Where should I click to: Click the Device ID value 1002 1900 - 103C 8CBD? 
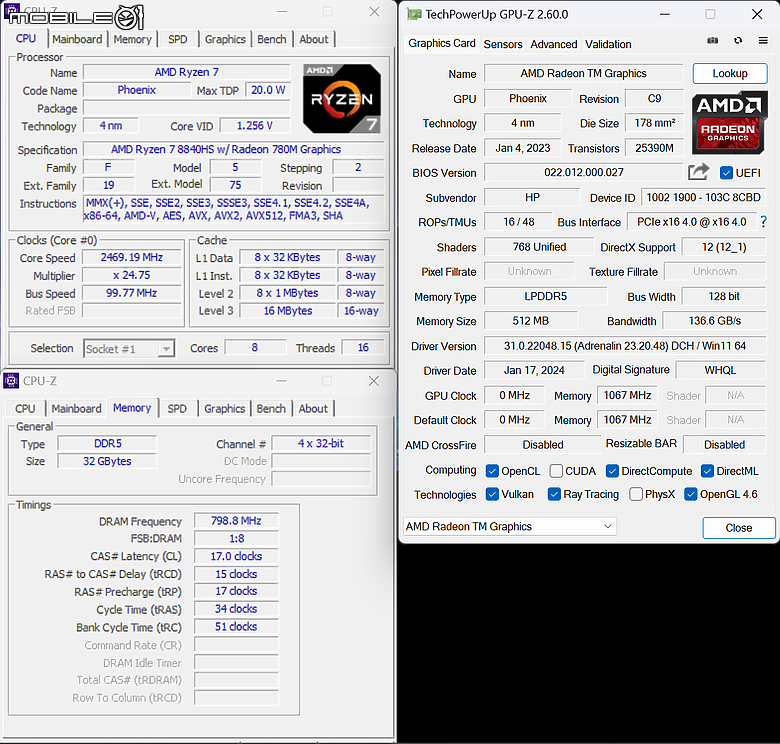(x=703, y=197)
